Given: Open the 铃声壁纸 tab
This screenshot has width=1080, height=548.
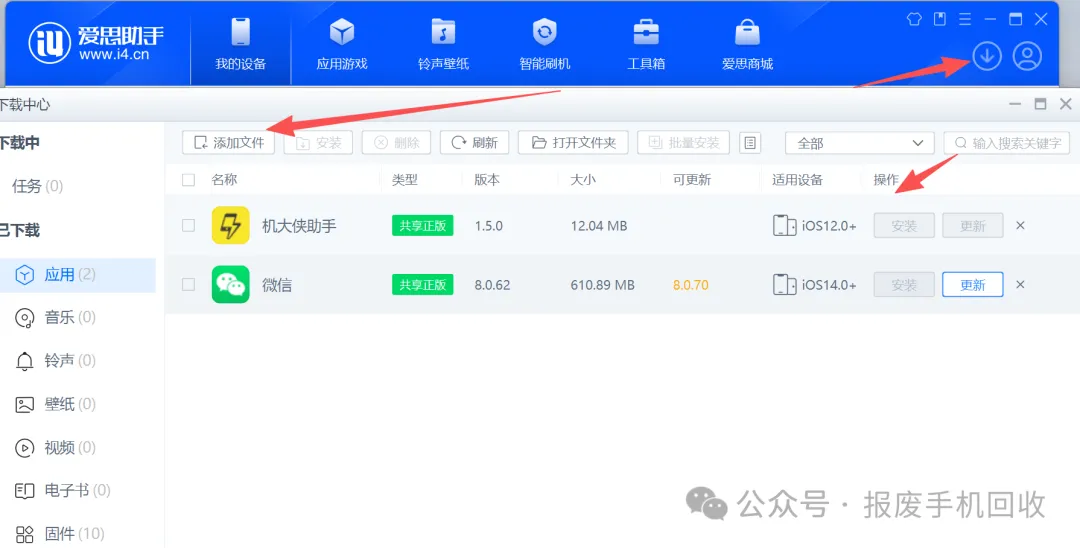Looking at the screenshot, I should [443, 45].
